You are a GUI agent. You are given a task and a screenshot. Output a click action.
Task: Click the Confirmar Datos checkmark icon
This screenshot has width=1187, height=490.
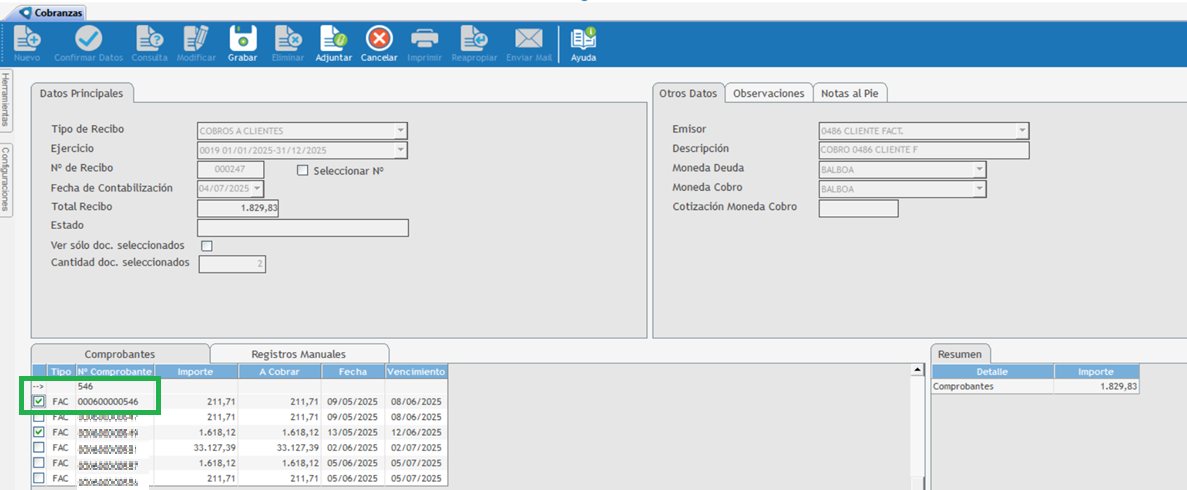coord(89,40)
